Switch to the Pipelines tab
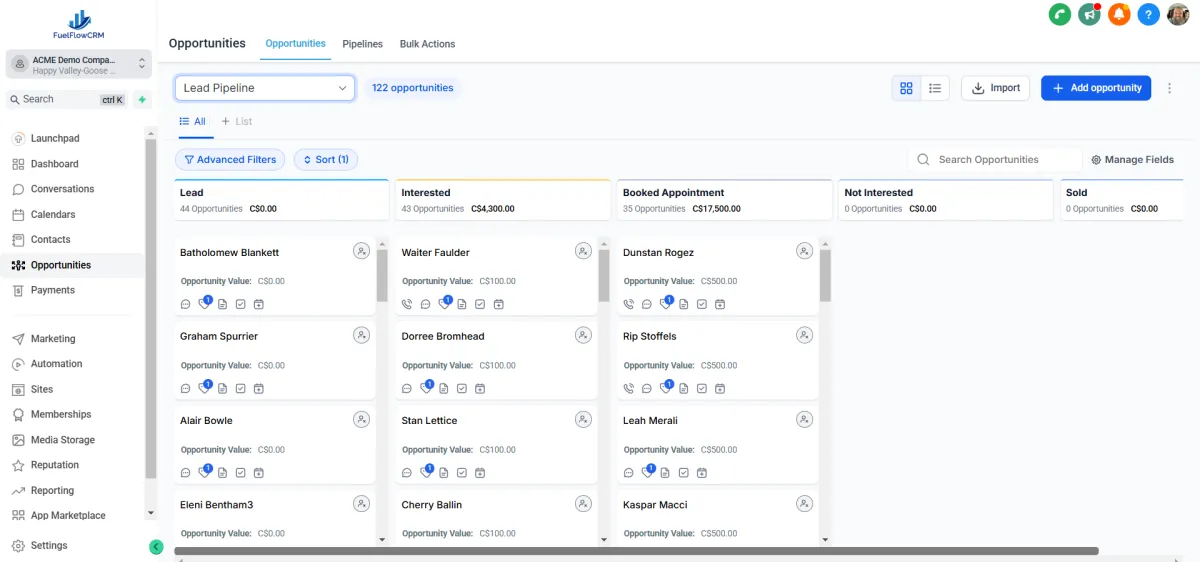1200x562 pixels. 362,44
